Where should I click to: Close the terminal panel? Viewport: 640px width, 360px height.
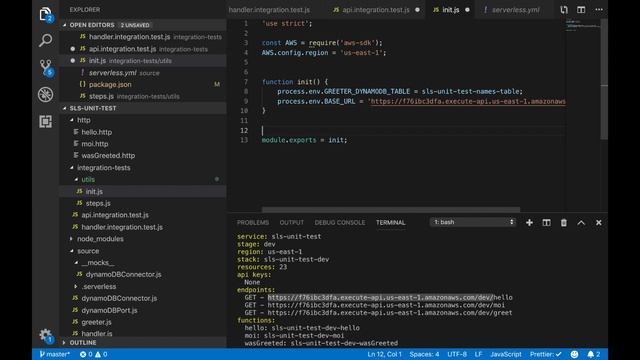tap(599, 222)
